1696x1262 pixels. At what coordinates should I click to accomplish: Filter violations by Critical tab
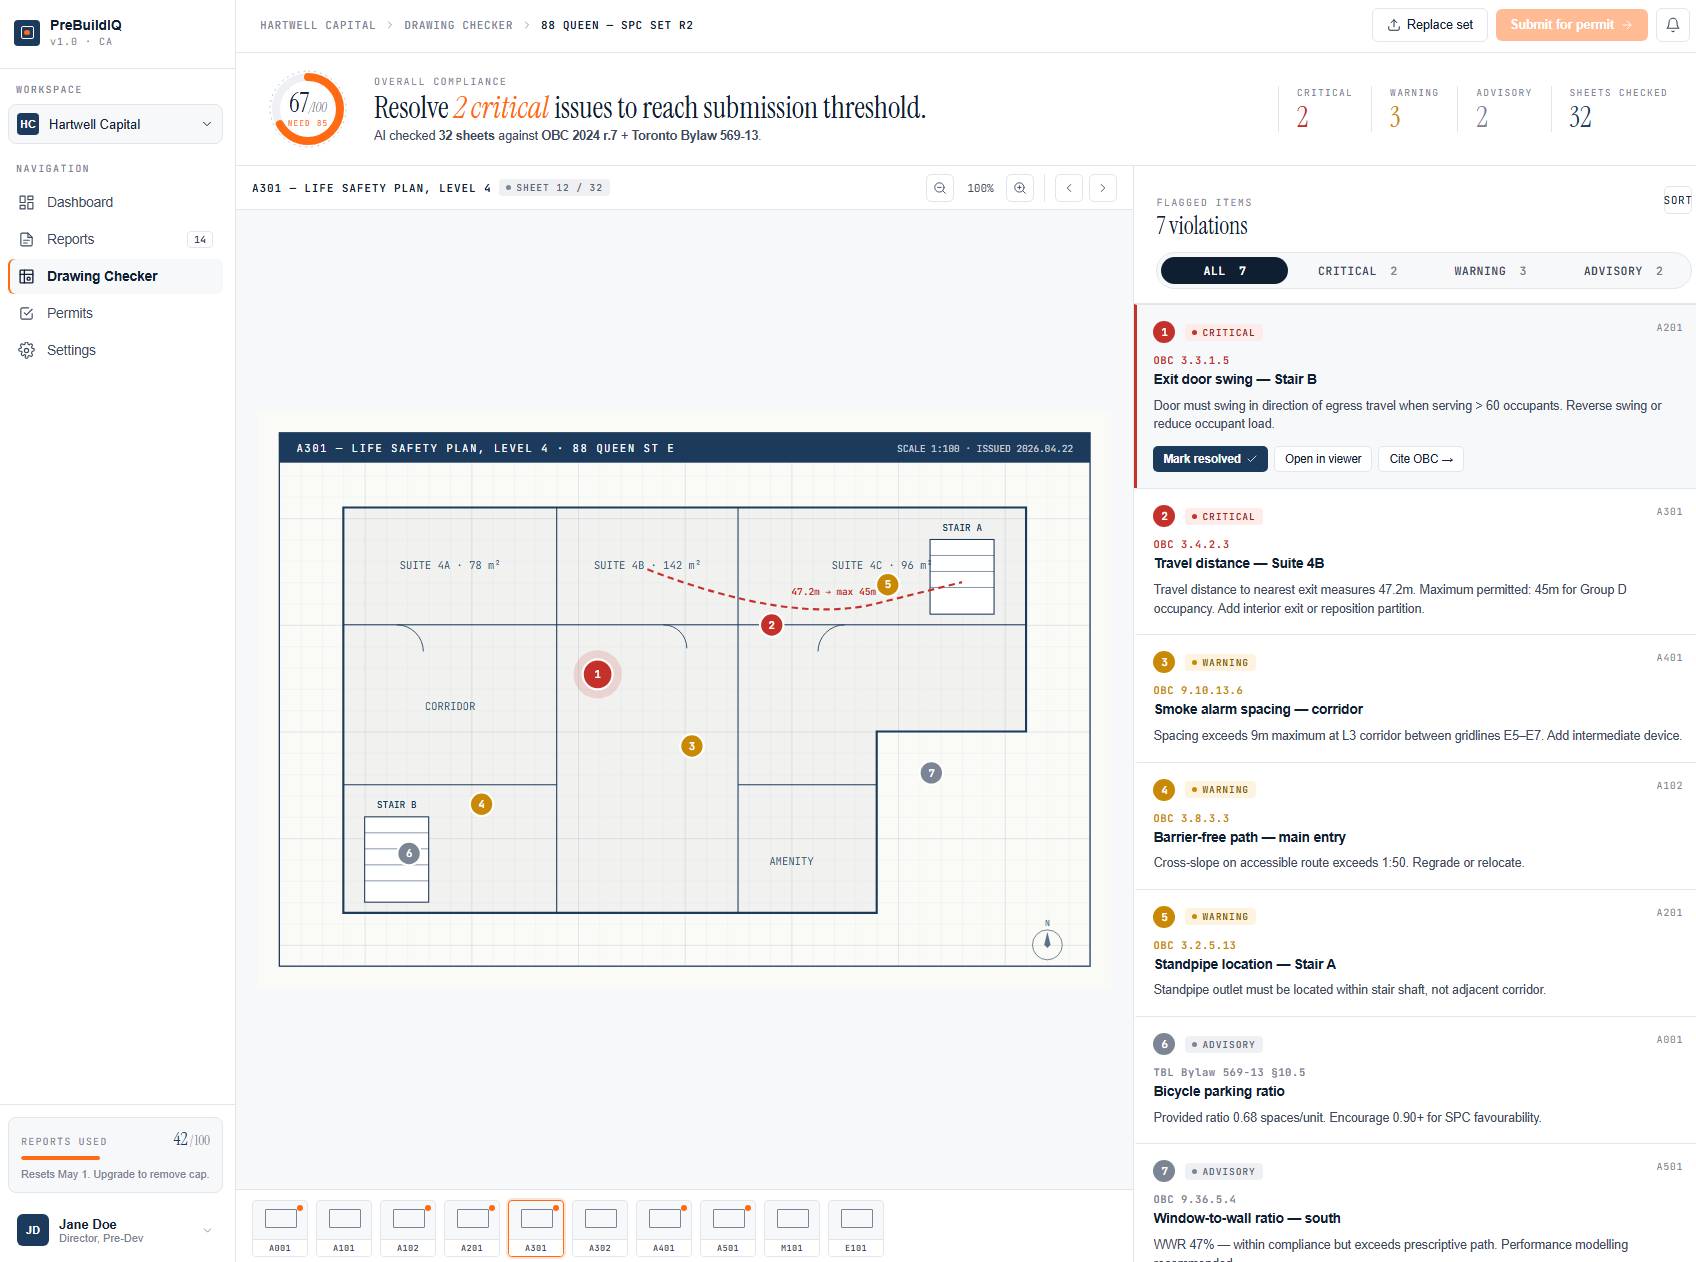(x=1357, y=271)
